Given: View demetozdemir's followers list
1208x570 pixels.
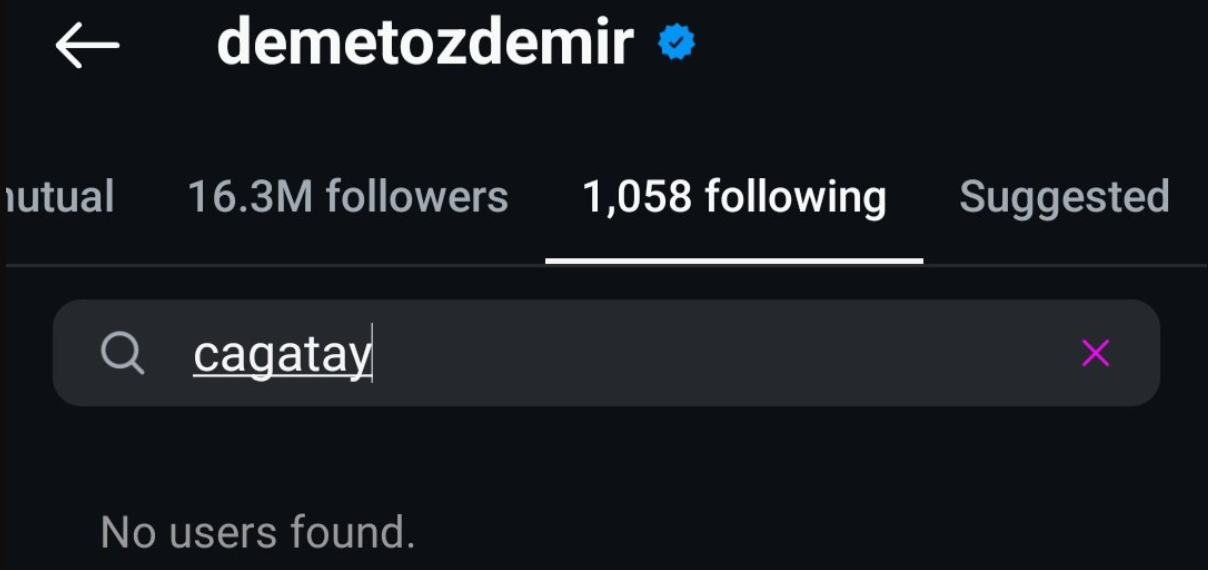Looking at the screenshot, I should pos(348,197).
